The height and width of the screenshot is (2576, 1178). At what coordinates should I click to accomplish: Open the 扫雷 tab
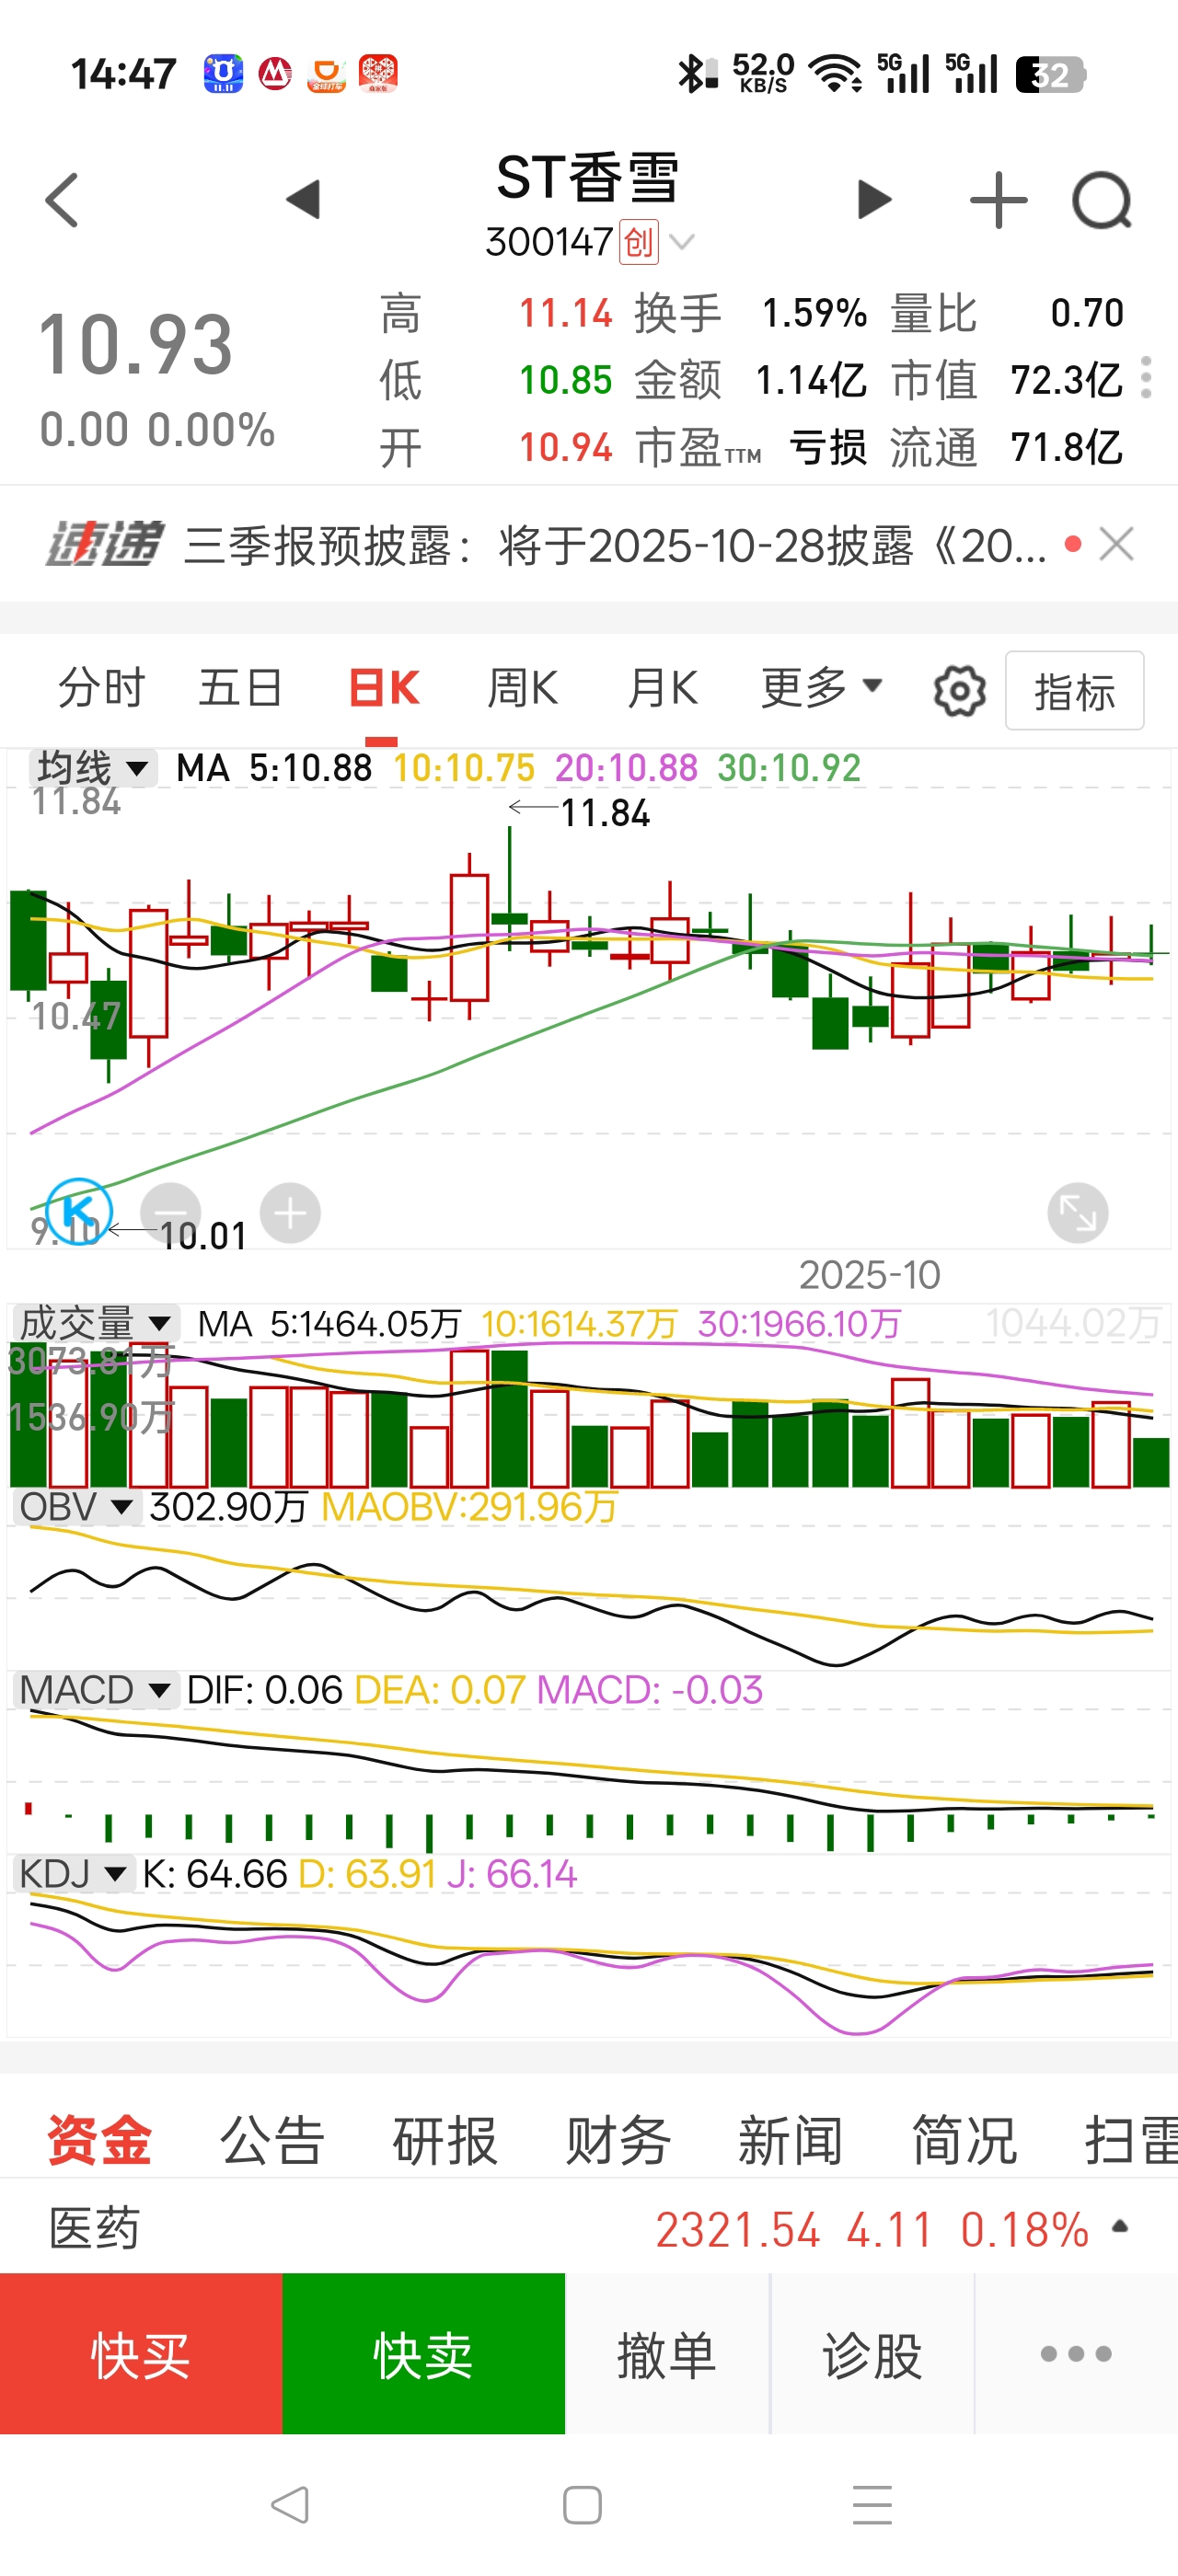tap(1131, 2141)
